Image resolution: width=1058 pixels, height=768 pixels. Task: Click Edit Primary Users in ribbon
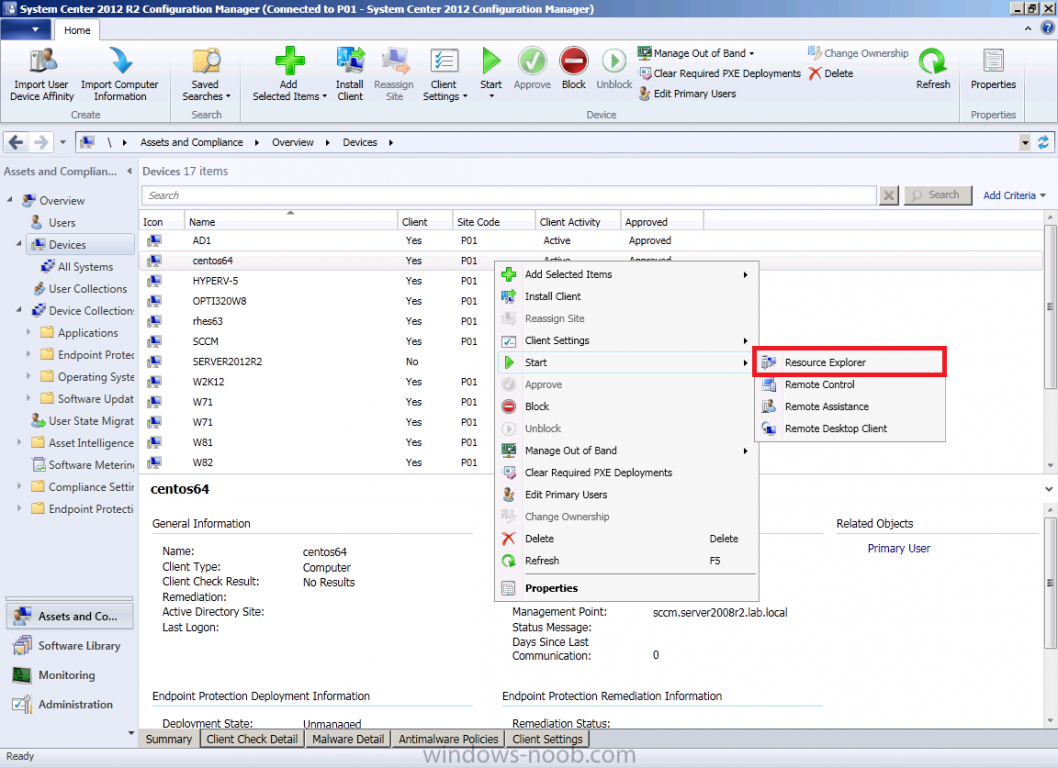point(687,93)
